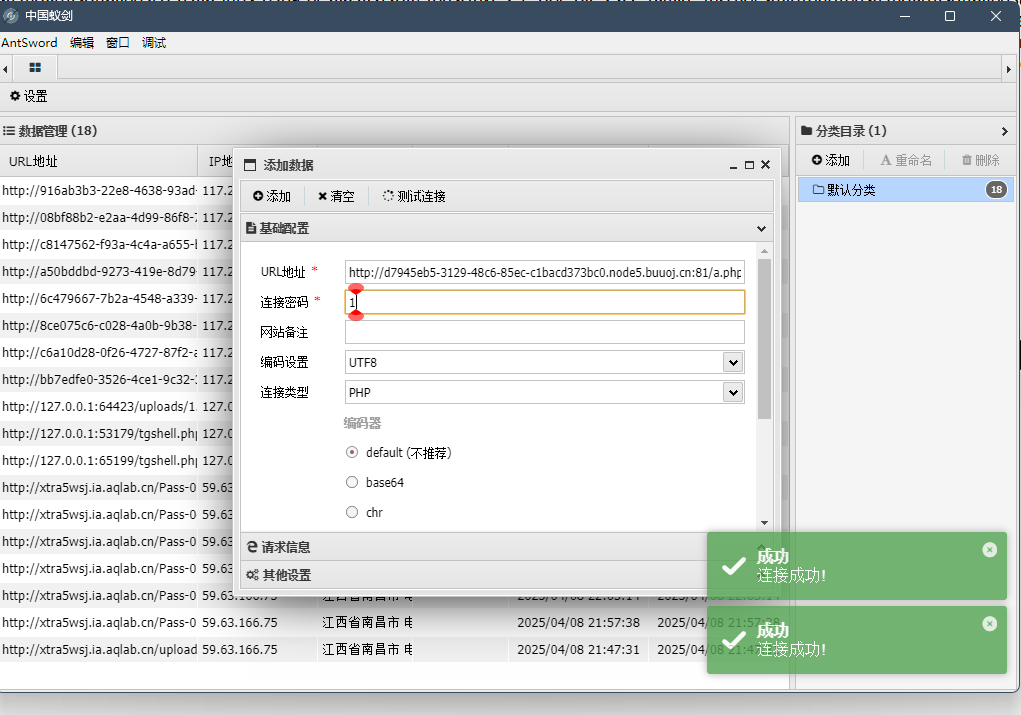
Task: Click the grid home tab icon
Action: click(x=35, y=68)
